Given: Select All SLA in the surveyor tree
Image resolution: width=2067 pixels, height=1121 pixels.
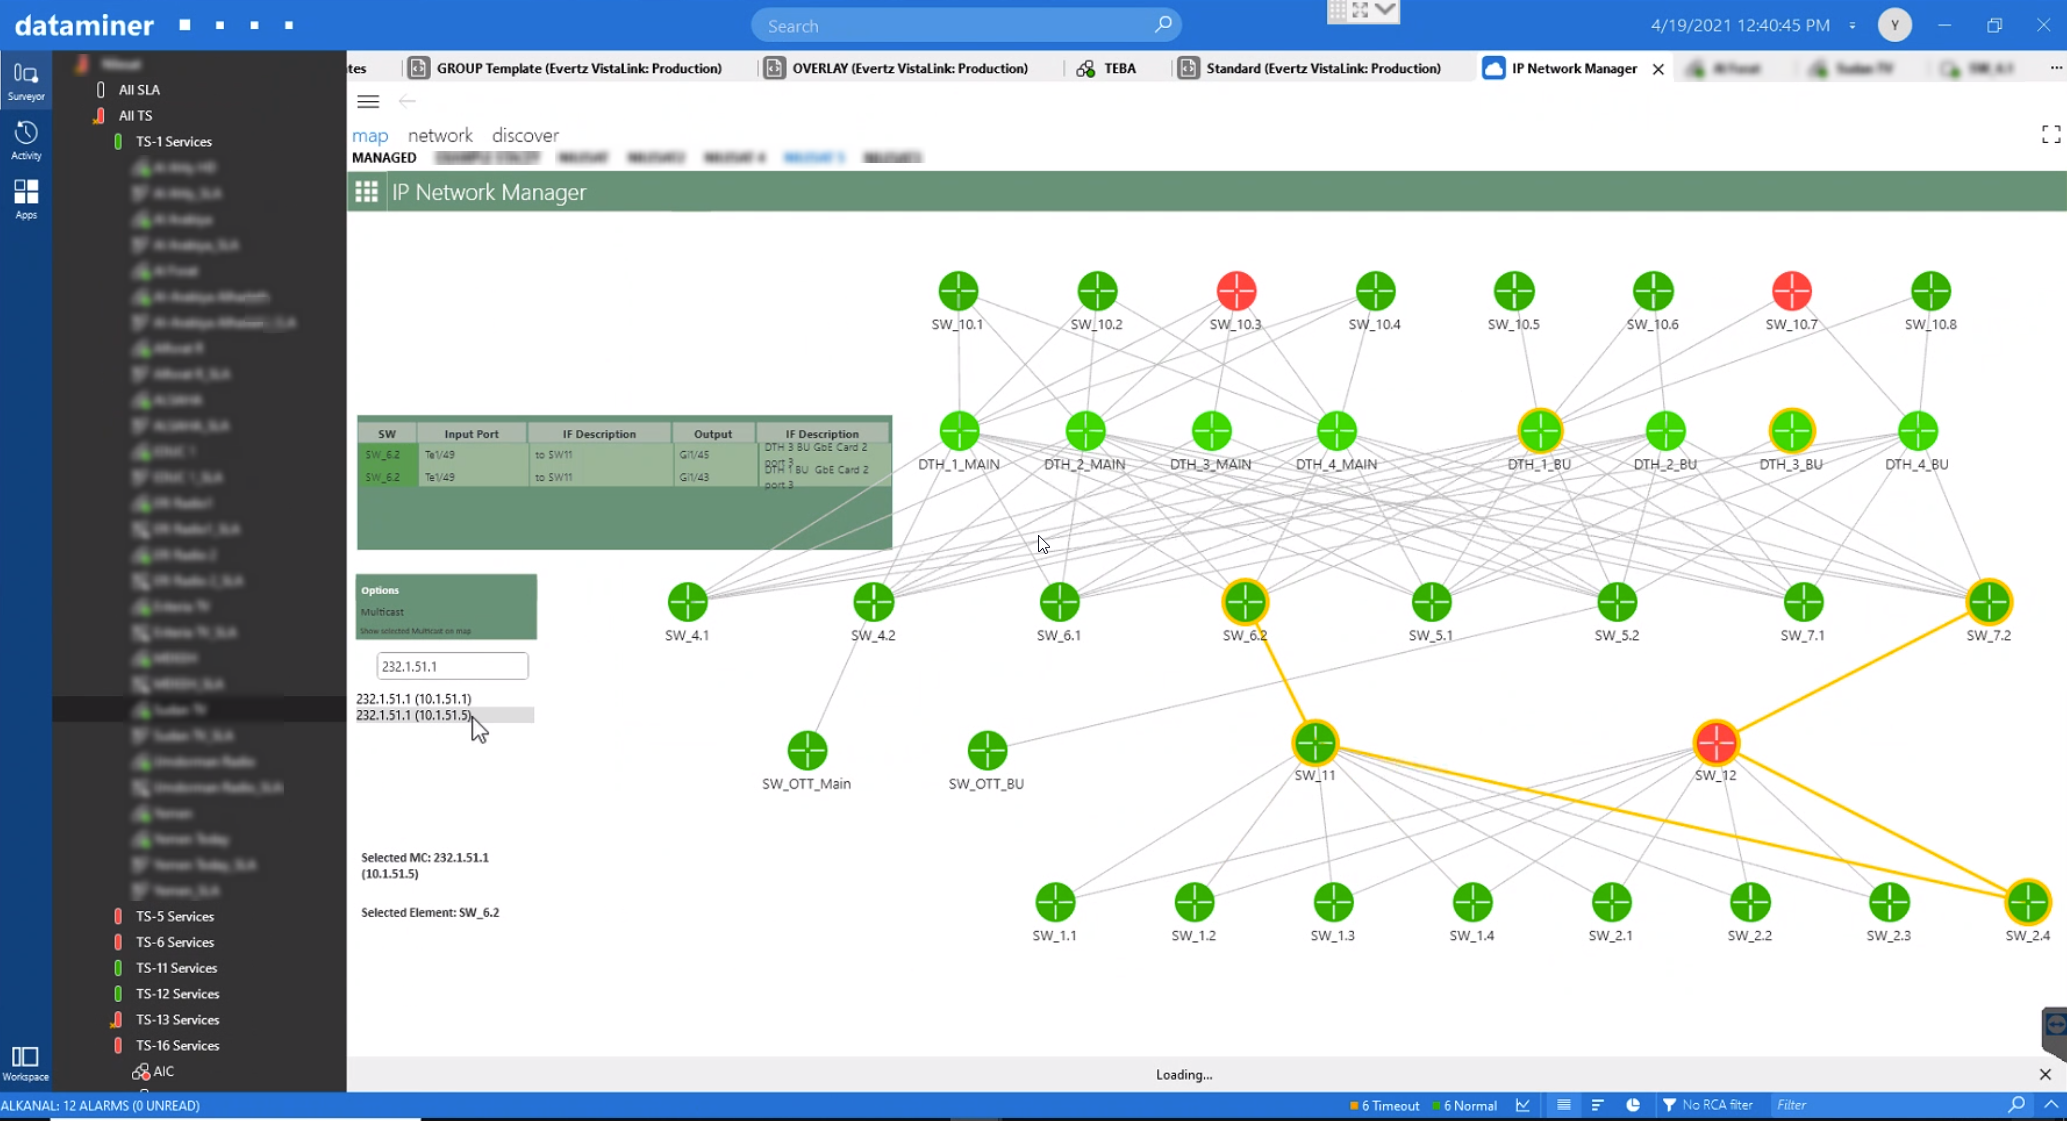Looking at the screenshot, I should [139, 90].
